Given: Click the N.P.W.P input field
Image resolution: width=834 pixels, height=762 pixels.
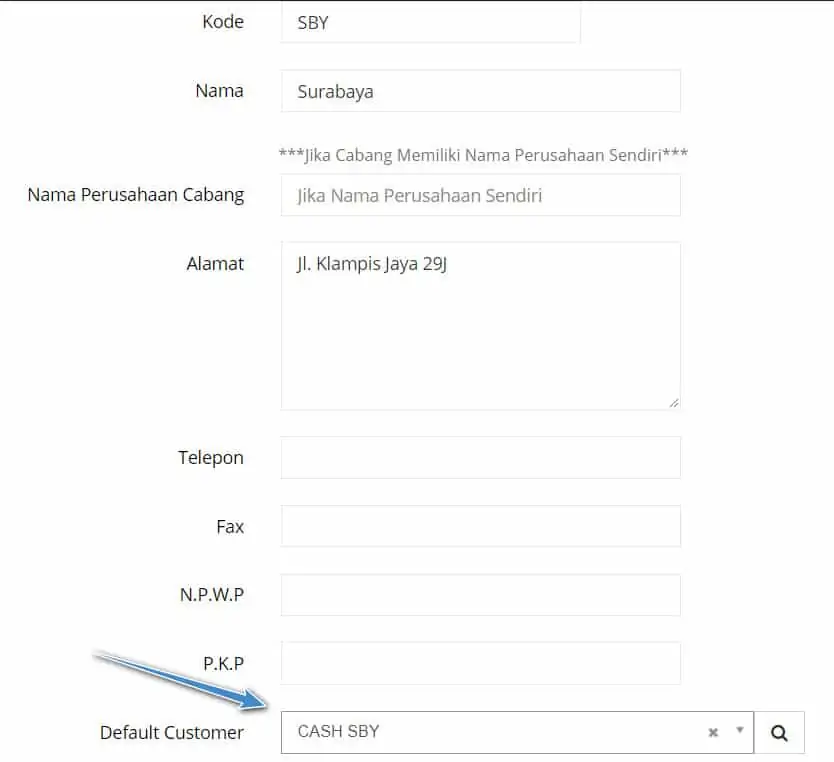Looking at the screenshot, I should coord(480,594).
